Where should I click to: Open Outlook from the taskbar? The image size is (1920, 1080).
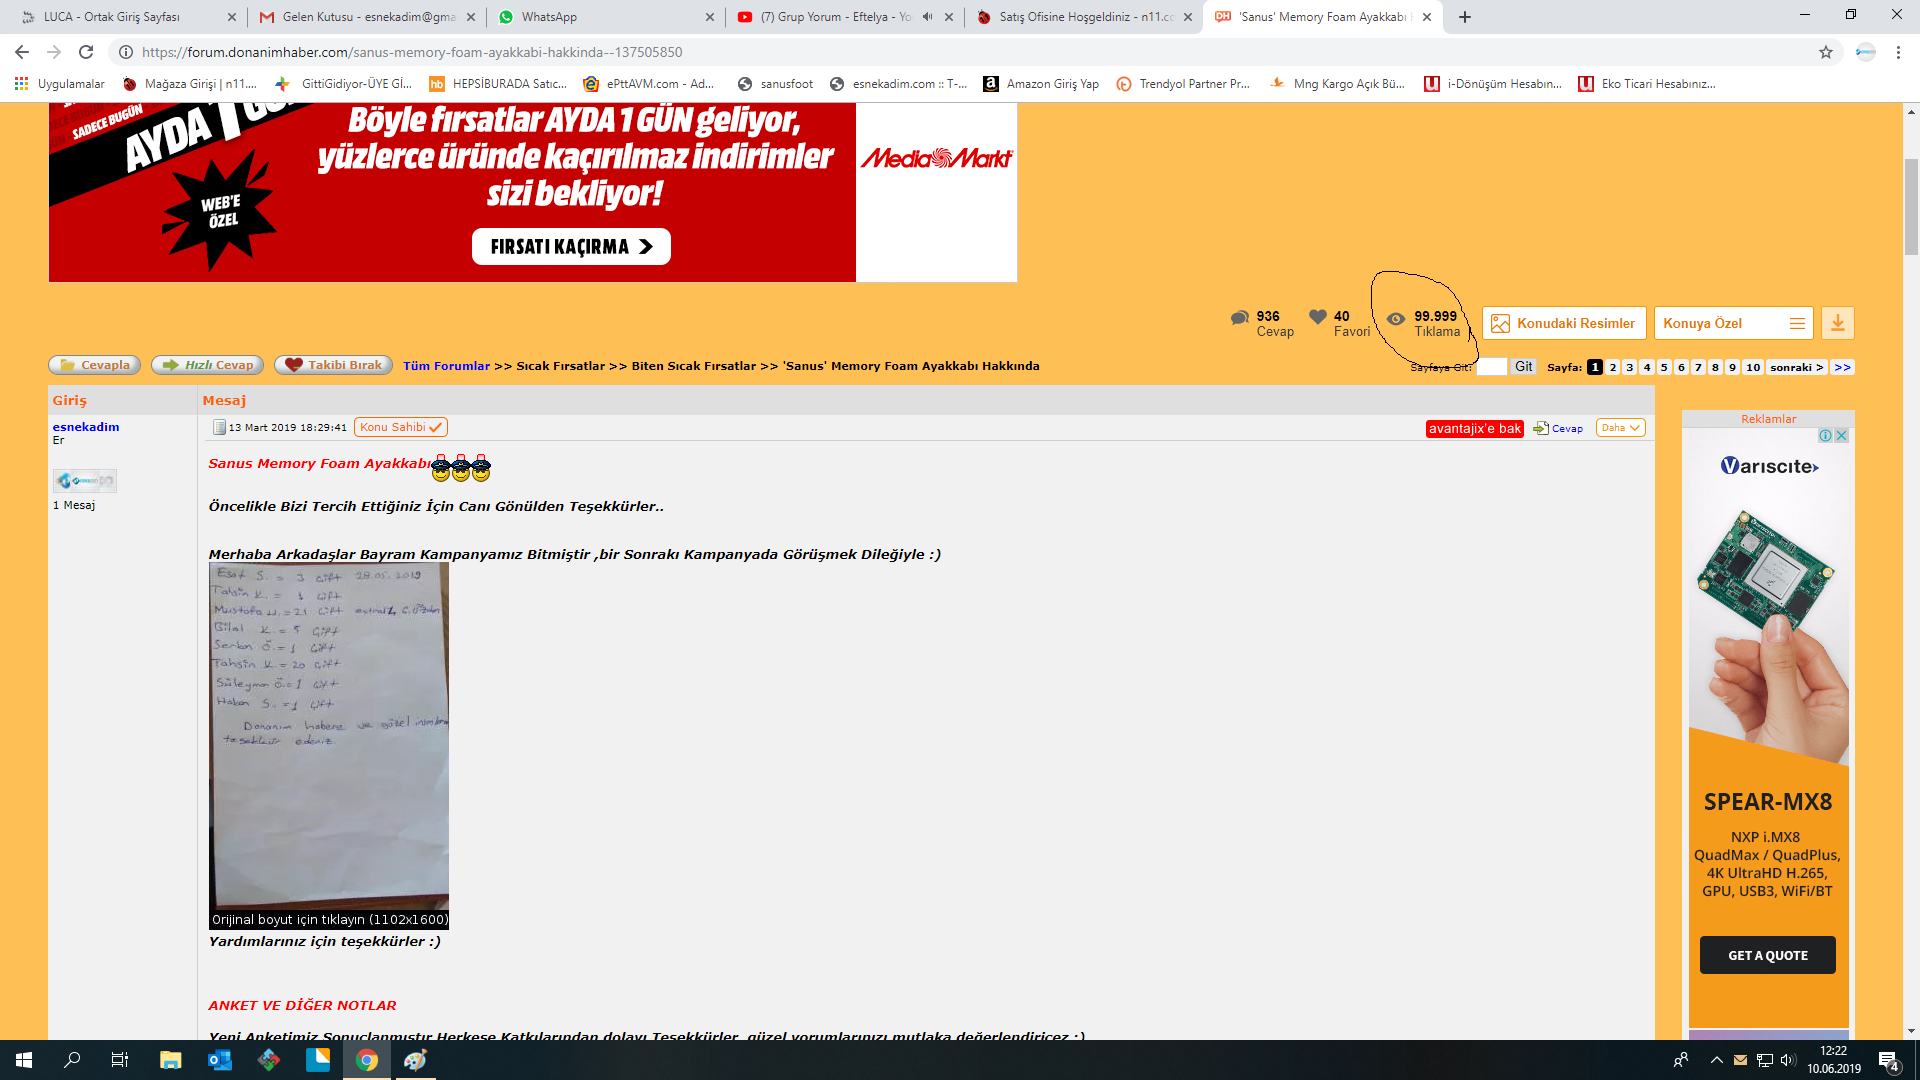click(x=219, y=1060)
